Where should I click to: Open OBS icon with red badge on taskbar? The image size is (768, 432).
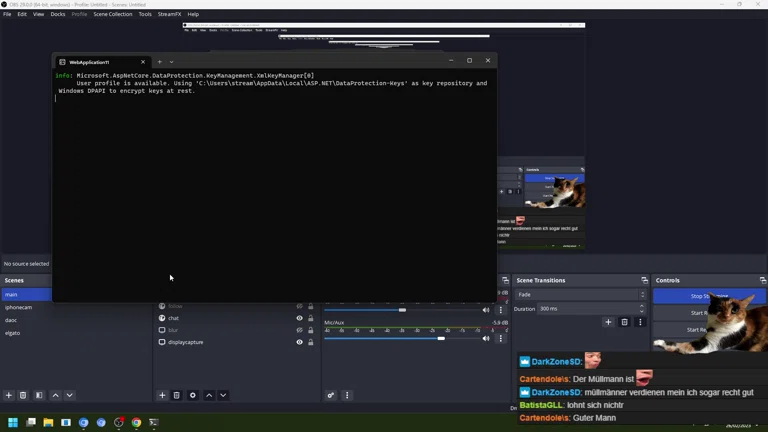click(x=119, y=422)
